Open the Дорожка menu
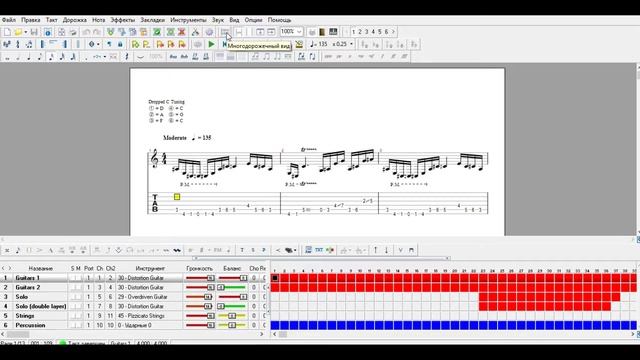 [x=74, y=20]
